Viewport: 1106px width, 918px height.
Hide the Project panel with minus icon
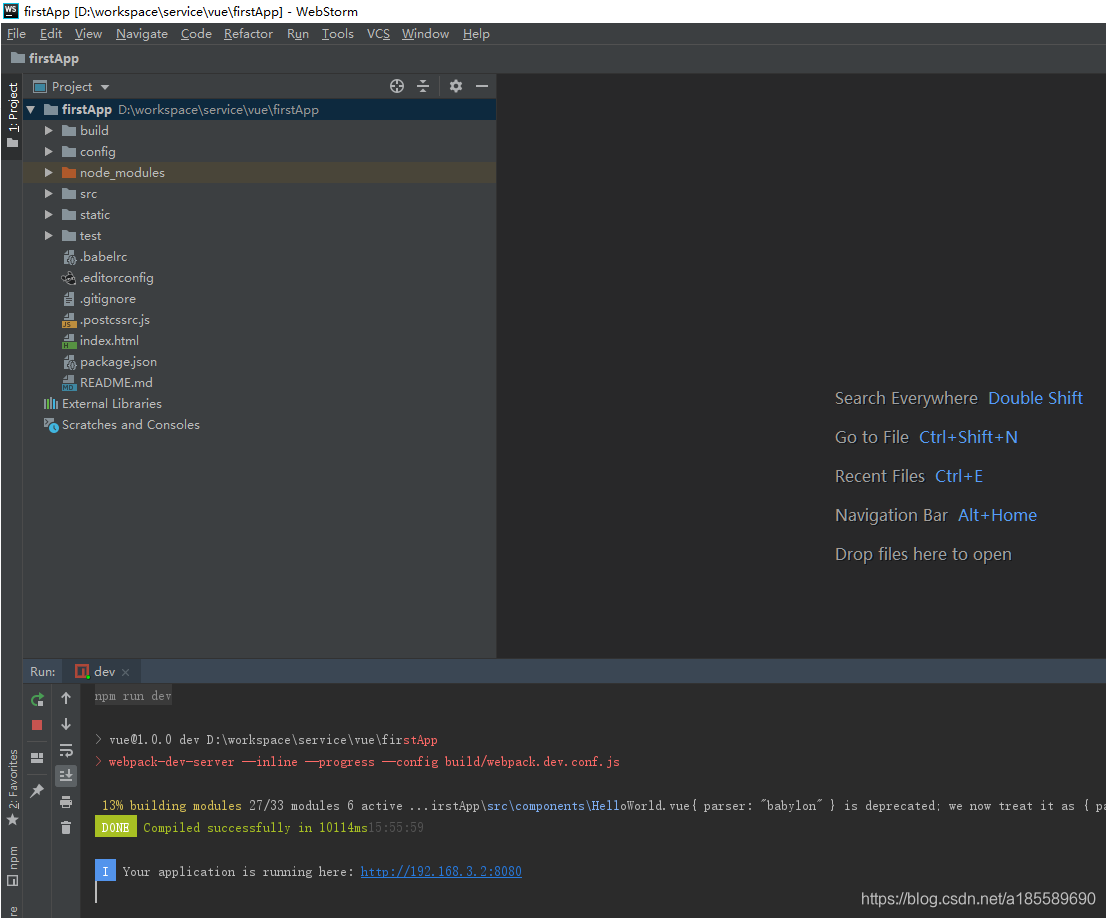[x=482, y=86]
